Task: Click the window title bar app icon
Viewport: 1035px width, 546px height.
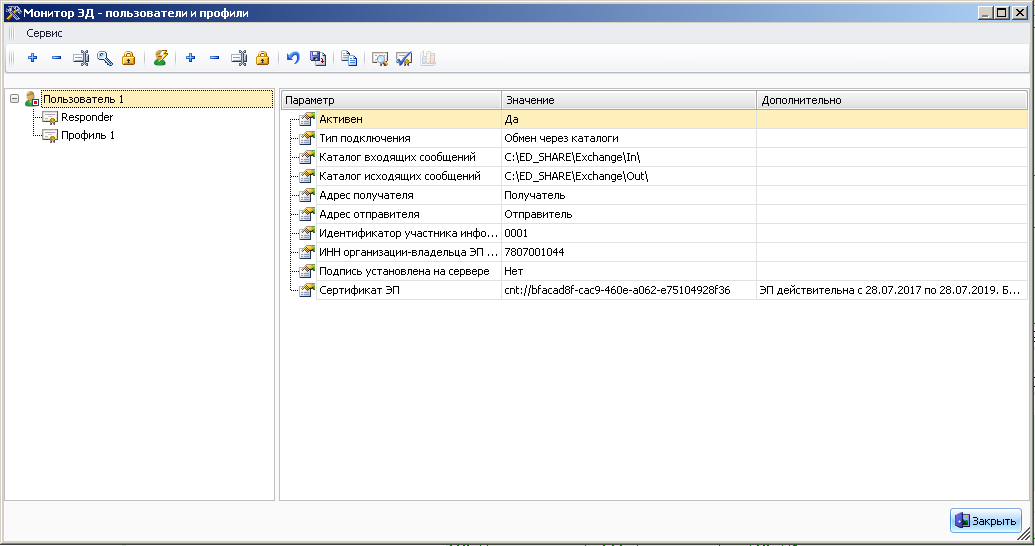Action: pos(13,13)
